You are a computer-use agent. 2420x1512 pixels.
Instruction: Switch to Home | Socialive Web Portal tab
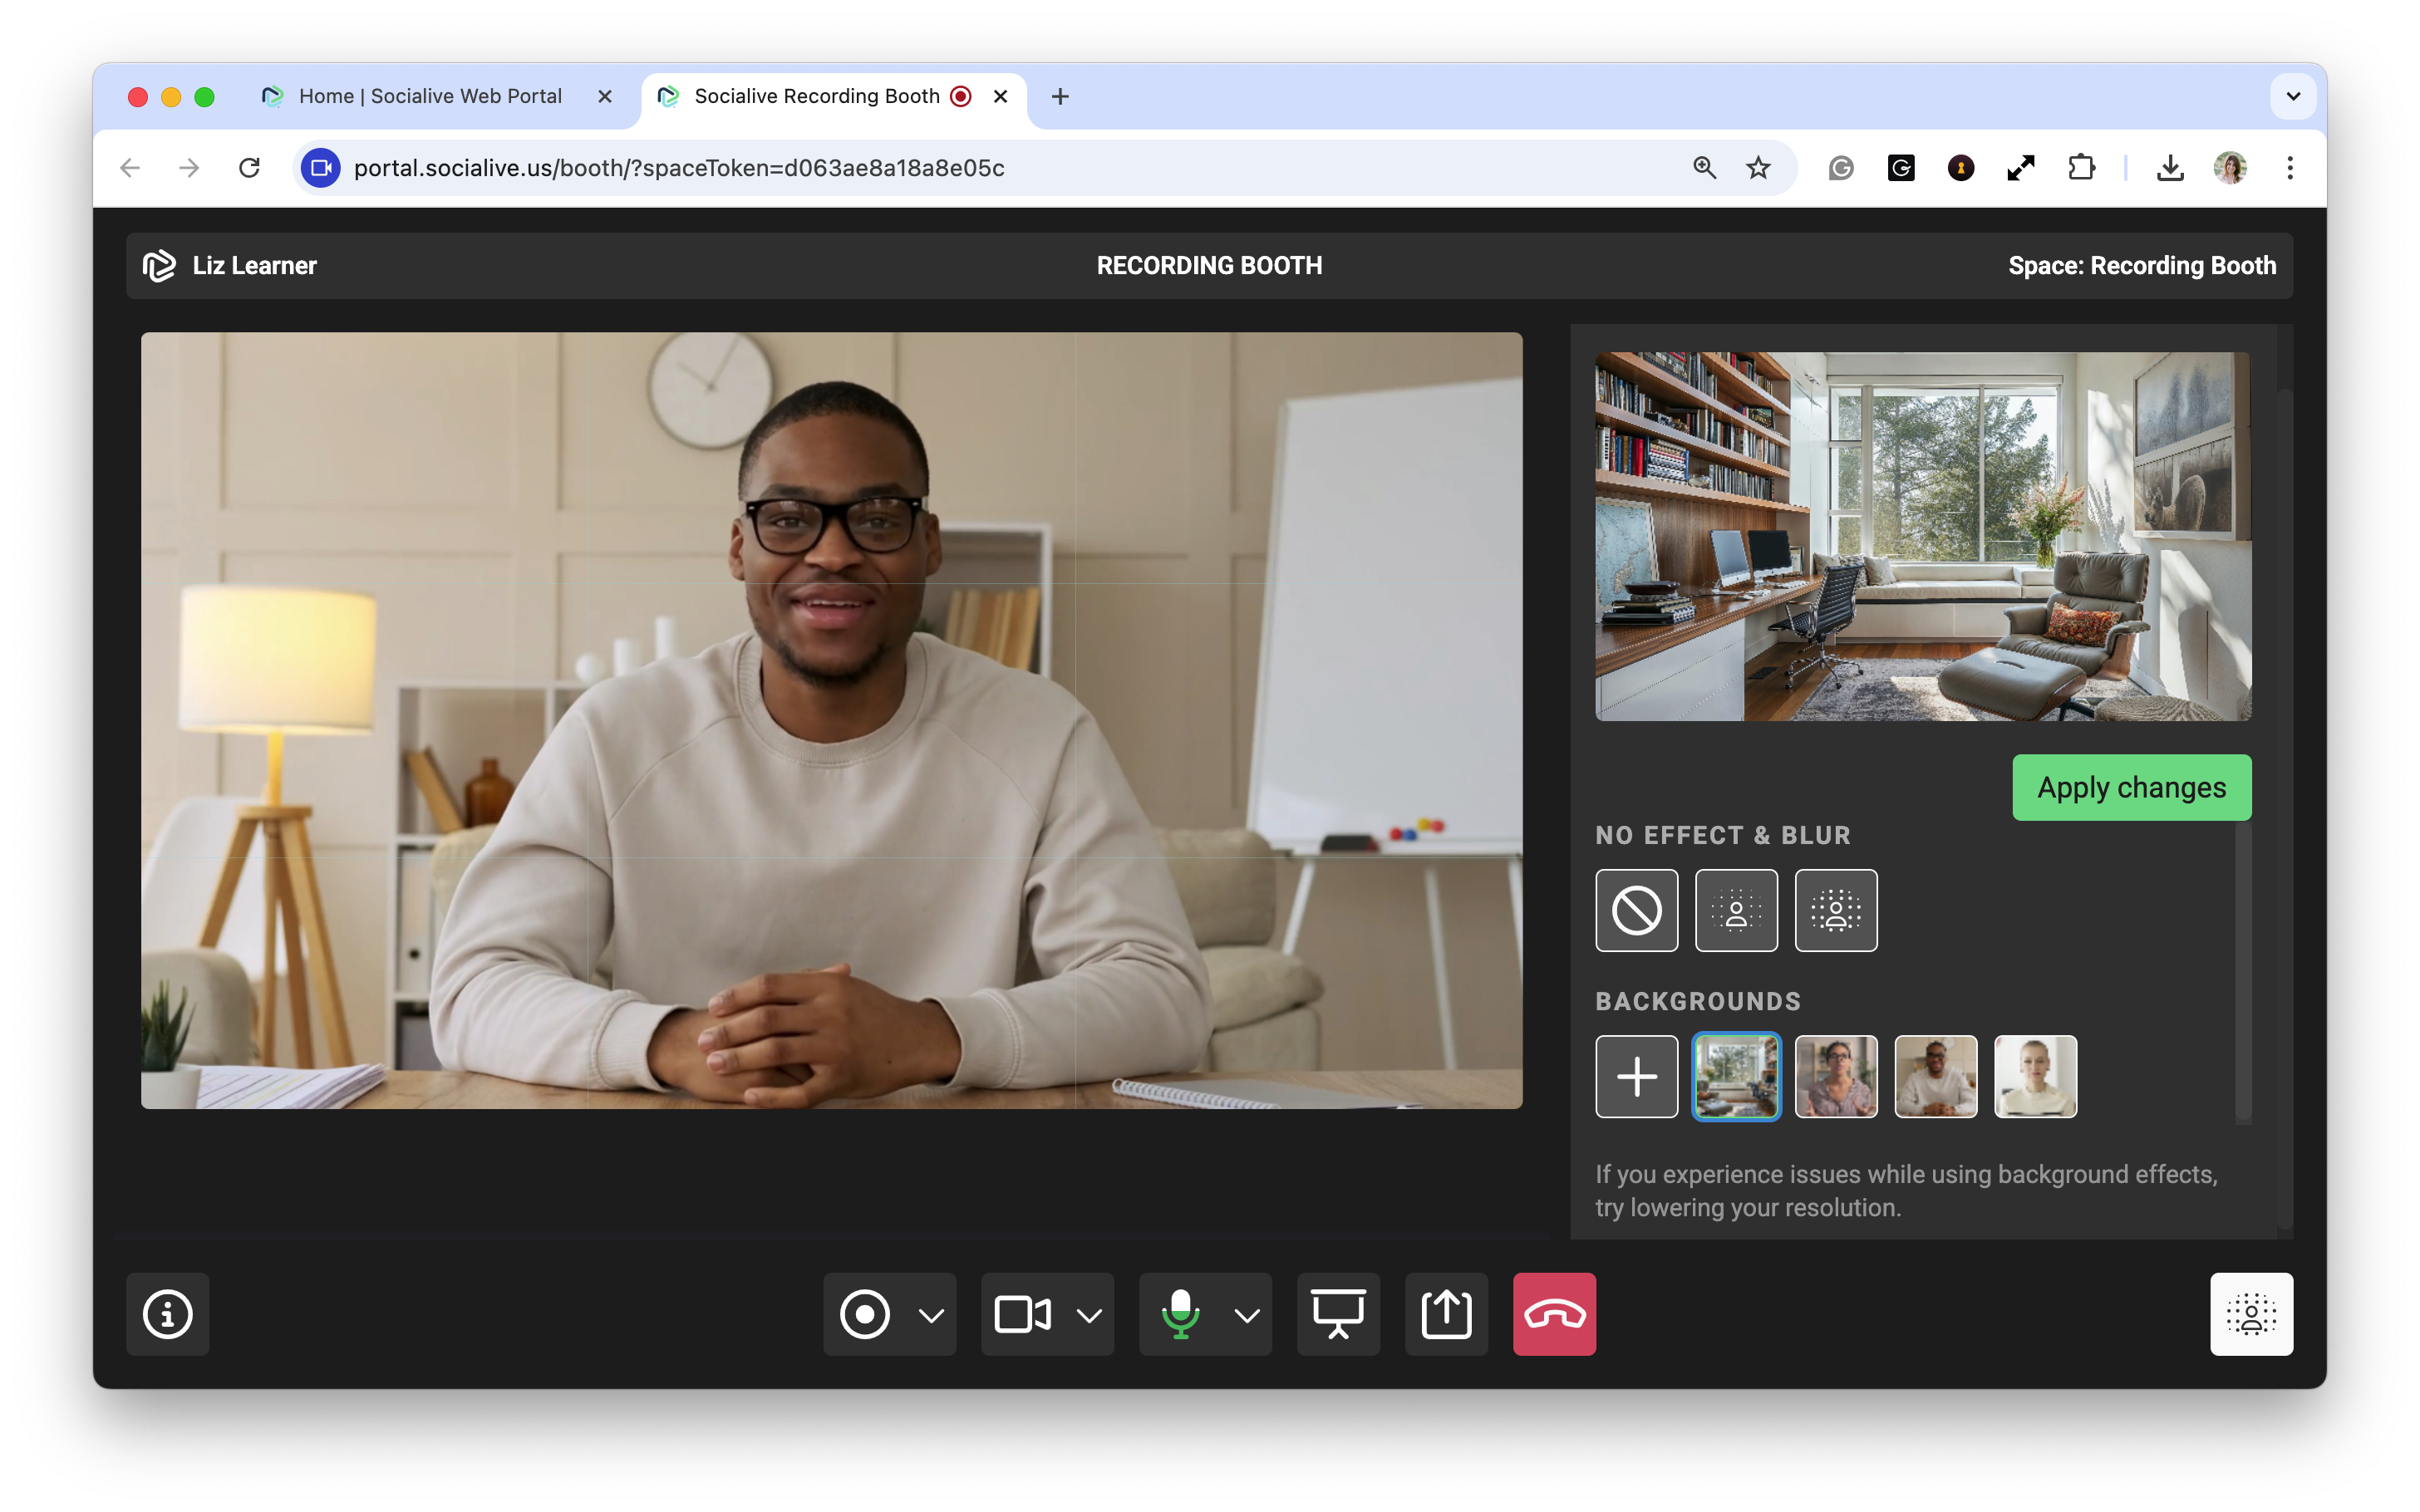[430, 96]
